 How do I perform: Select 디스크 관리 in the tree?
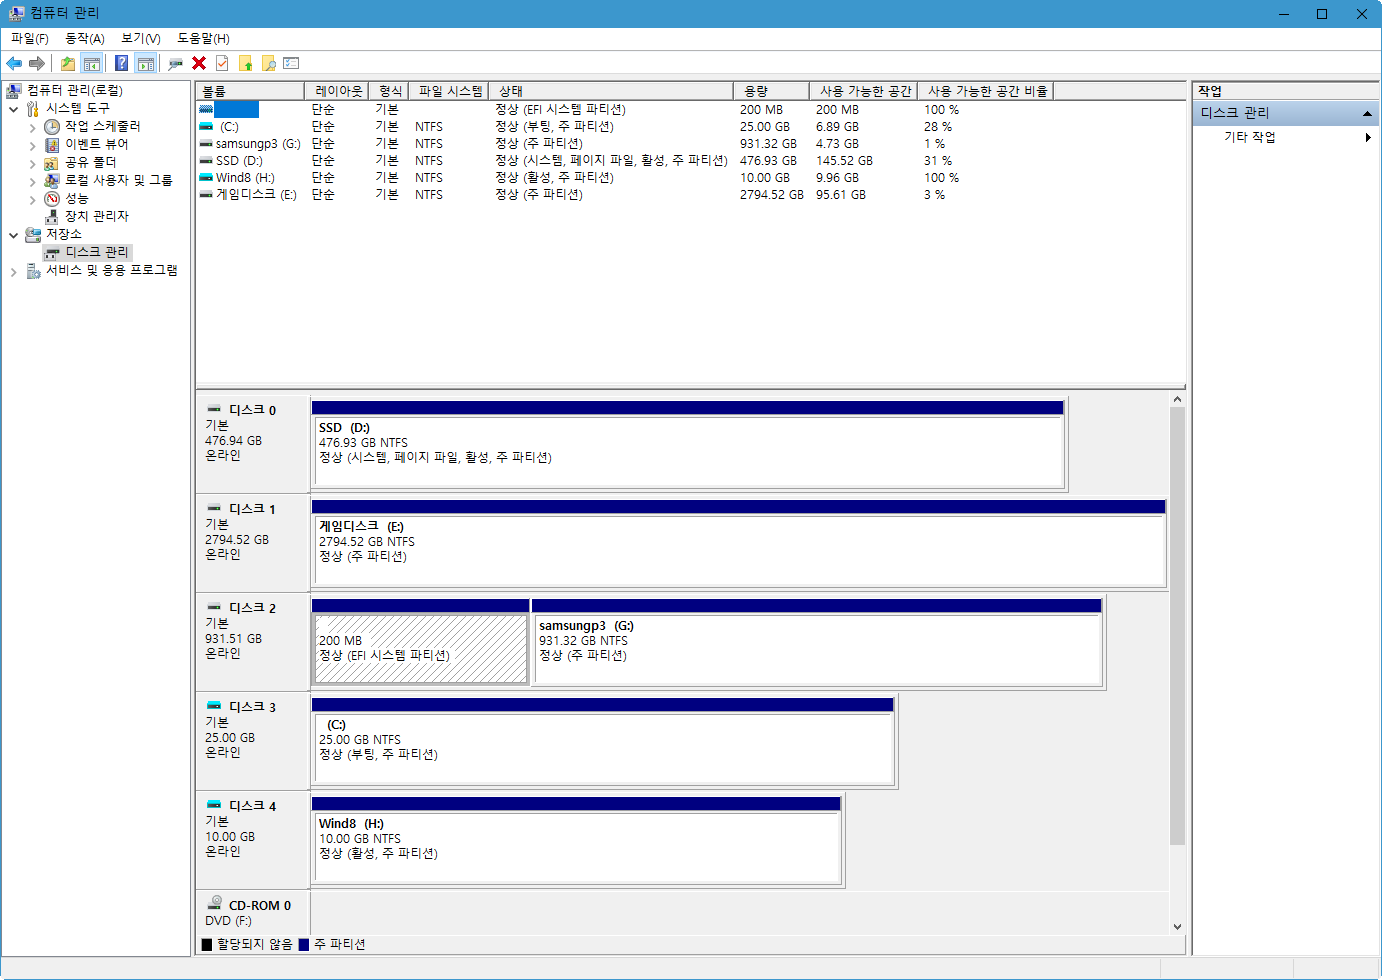97,252
